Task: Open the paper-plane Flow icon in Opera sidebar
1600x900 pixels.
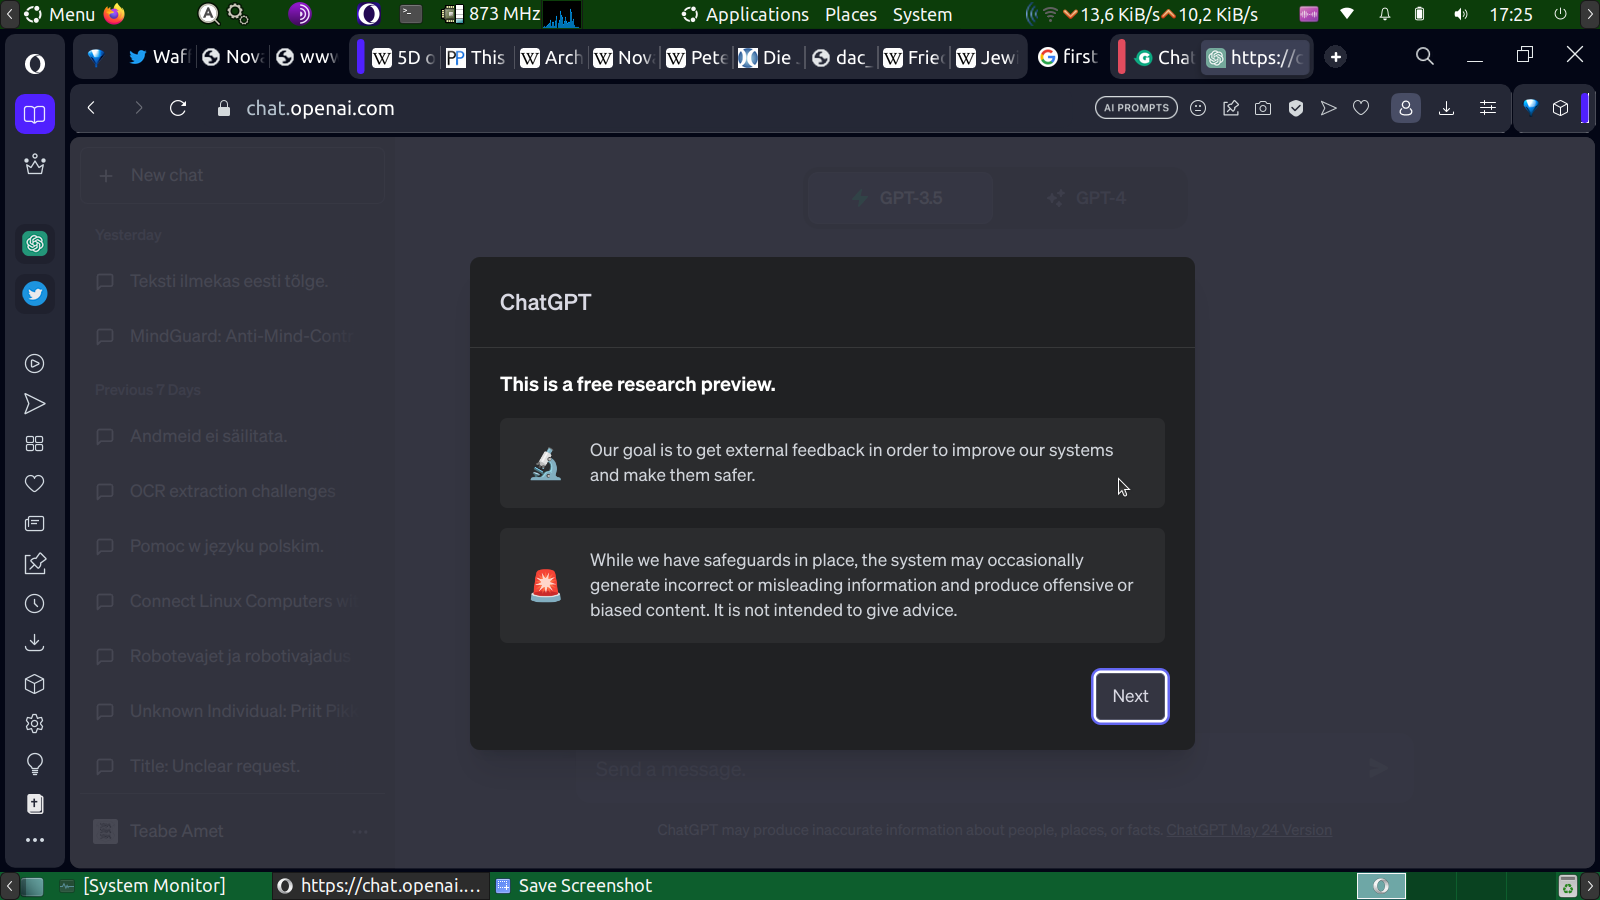Action: tap(35, 404)
